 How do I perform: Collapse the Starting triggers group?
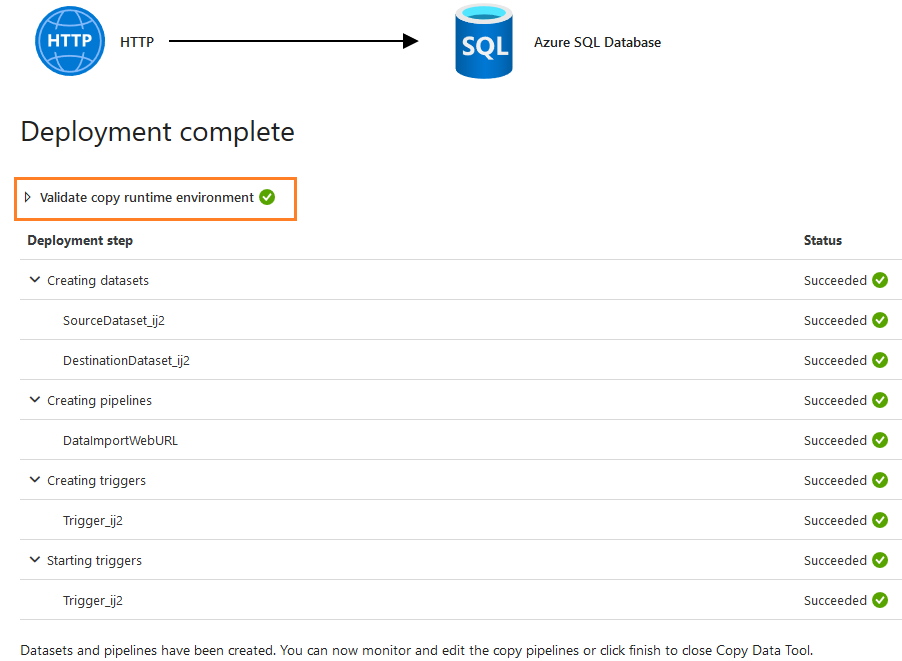tap(35, 561)
